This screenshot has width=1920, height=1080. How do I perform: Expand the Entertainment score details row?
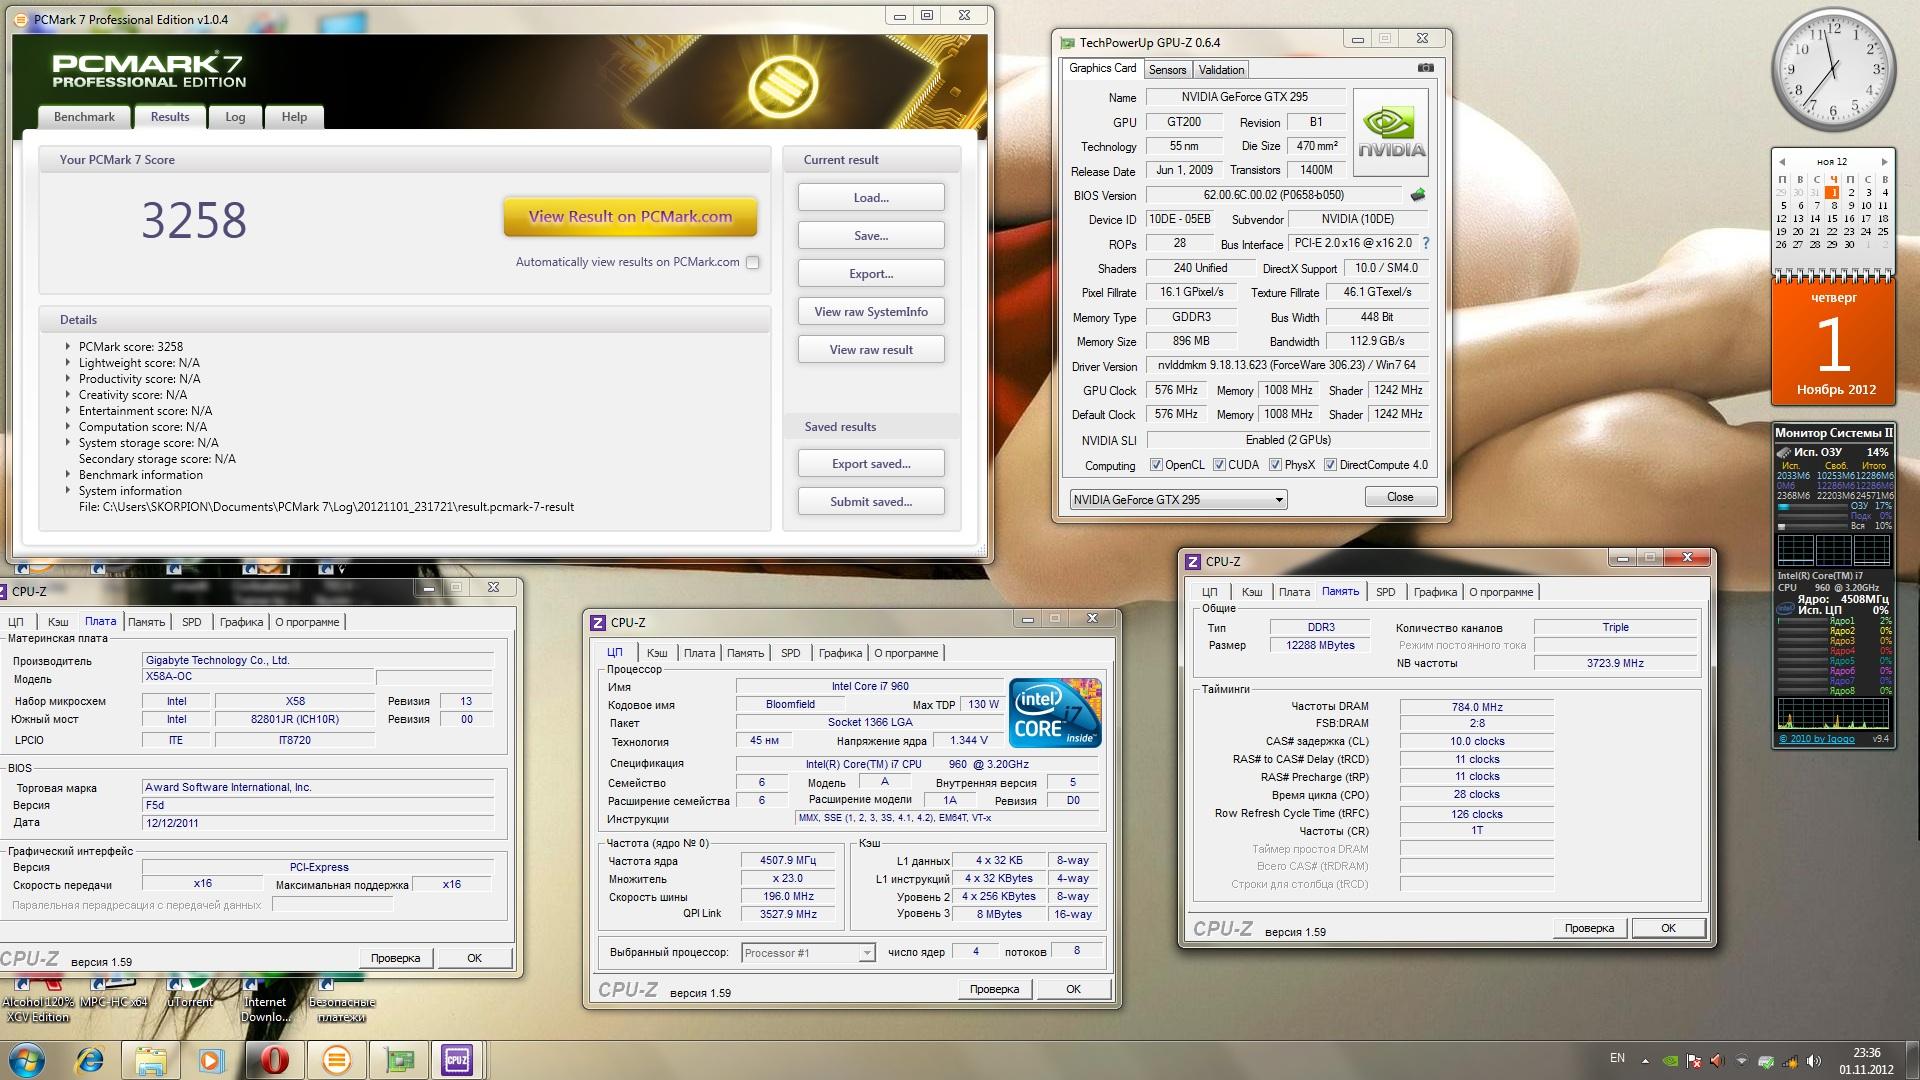pyautogui.click(x=68, y=410)
